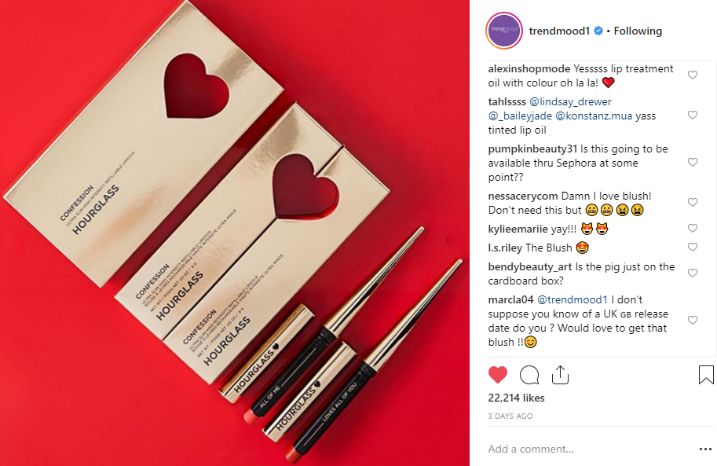This screenshot has height=466, width=717.
Task: Like kylieemariie's yay comment
Action: [693, 228]
